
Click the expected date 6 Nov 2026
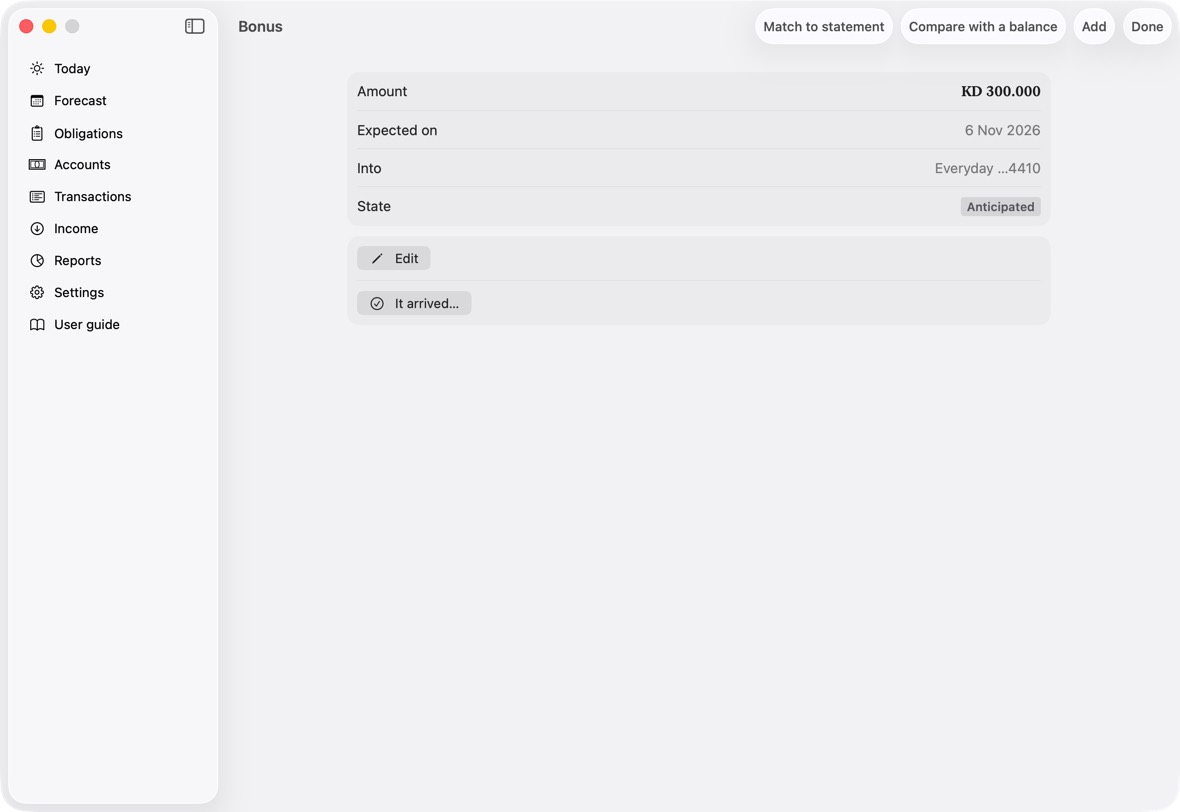click(1002, 130)
